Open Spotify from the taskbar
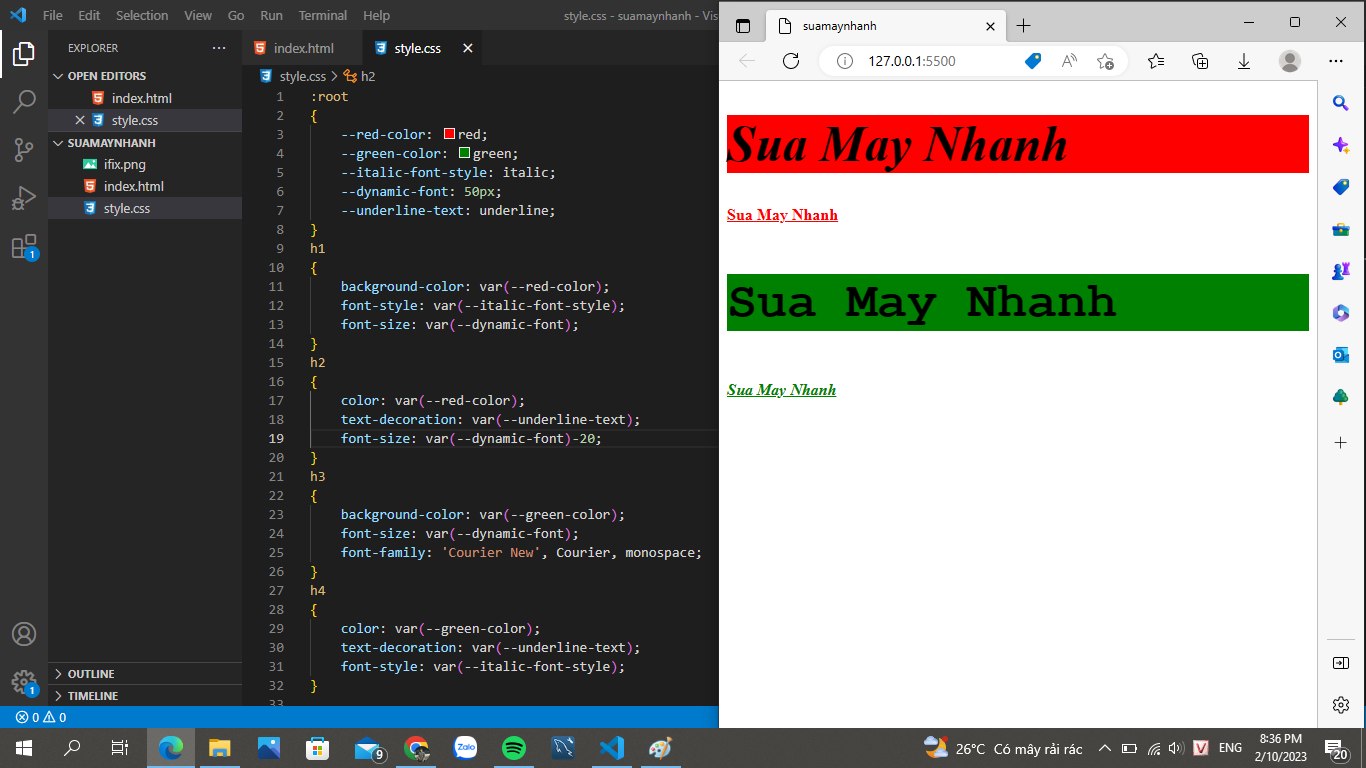The width and height of the screenshot is (1366, 768). tap(514, 748)
